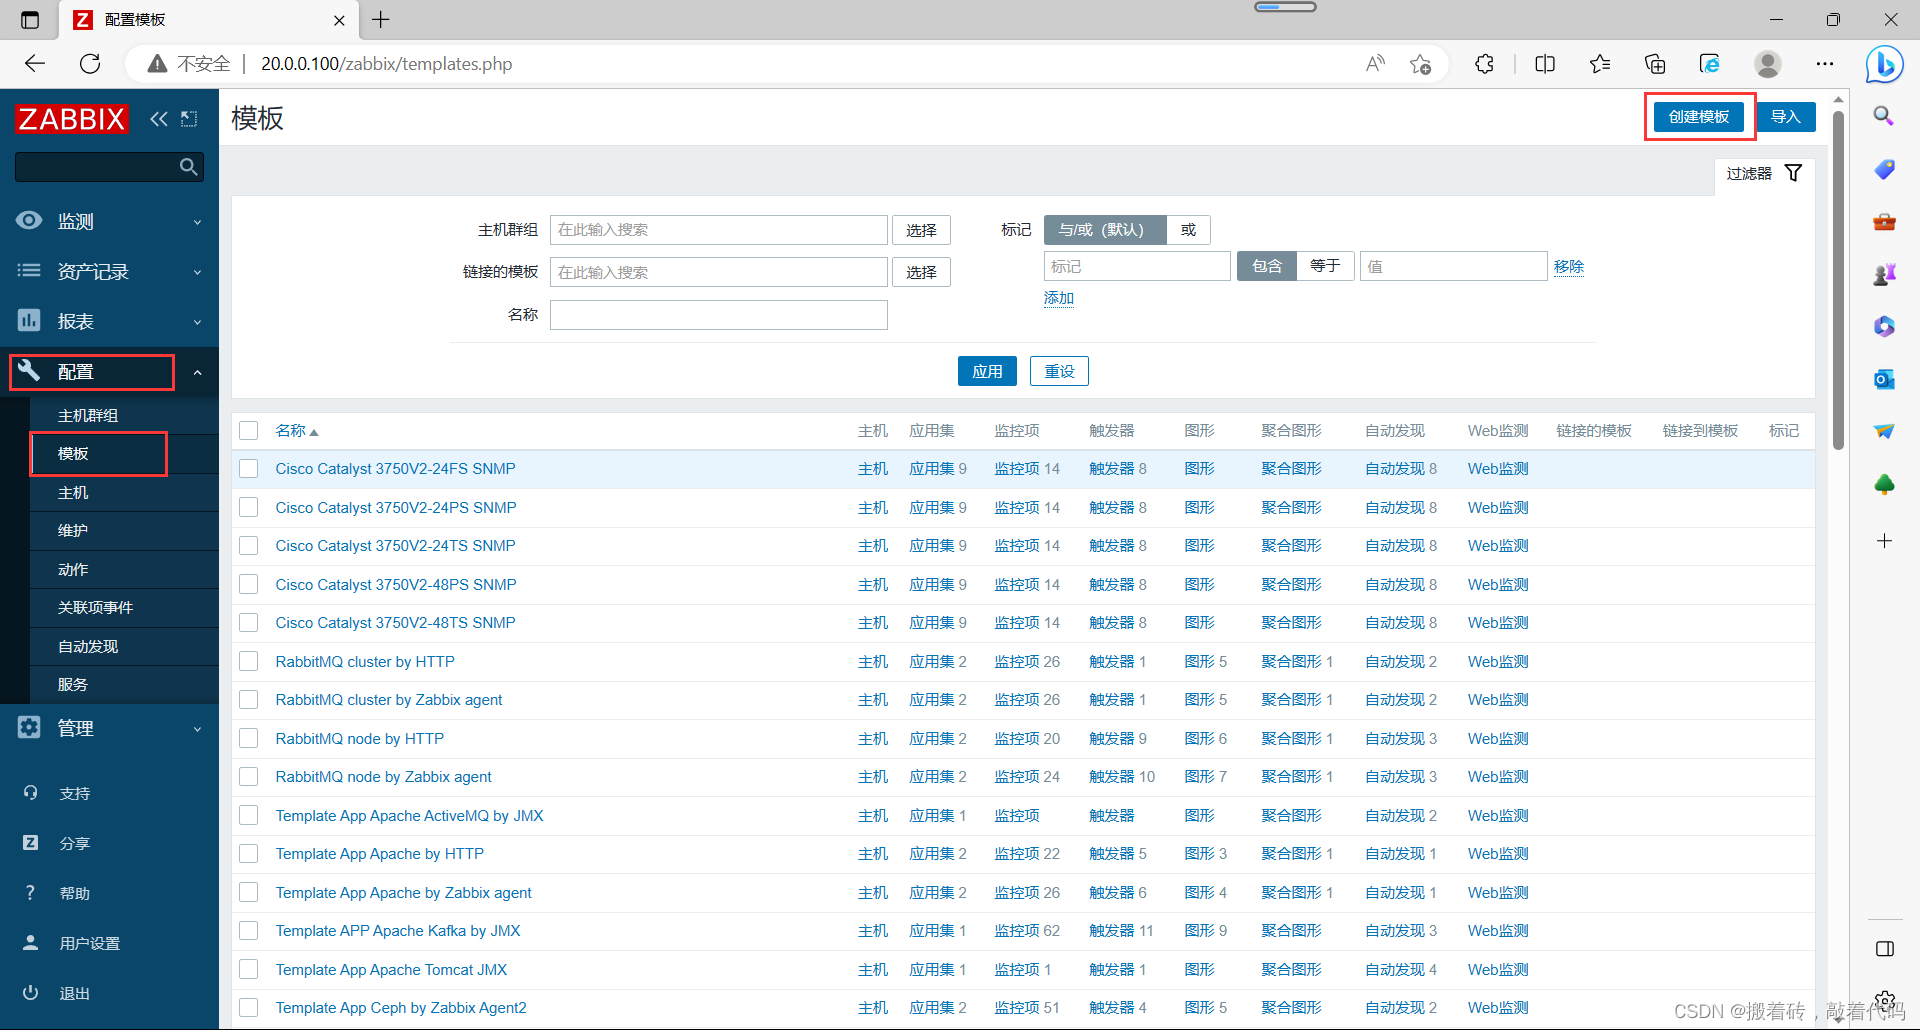
Task: Toggle the select-all templates checkbox
Action: [249, 430]
